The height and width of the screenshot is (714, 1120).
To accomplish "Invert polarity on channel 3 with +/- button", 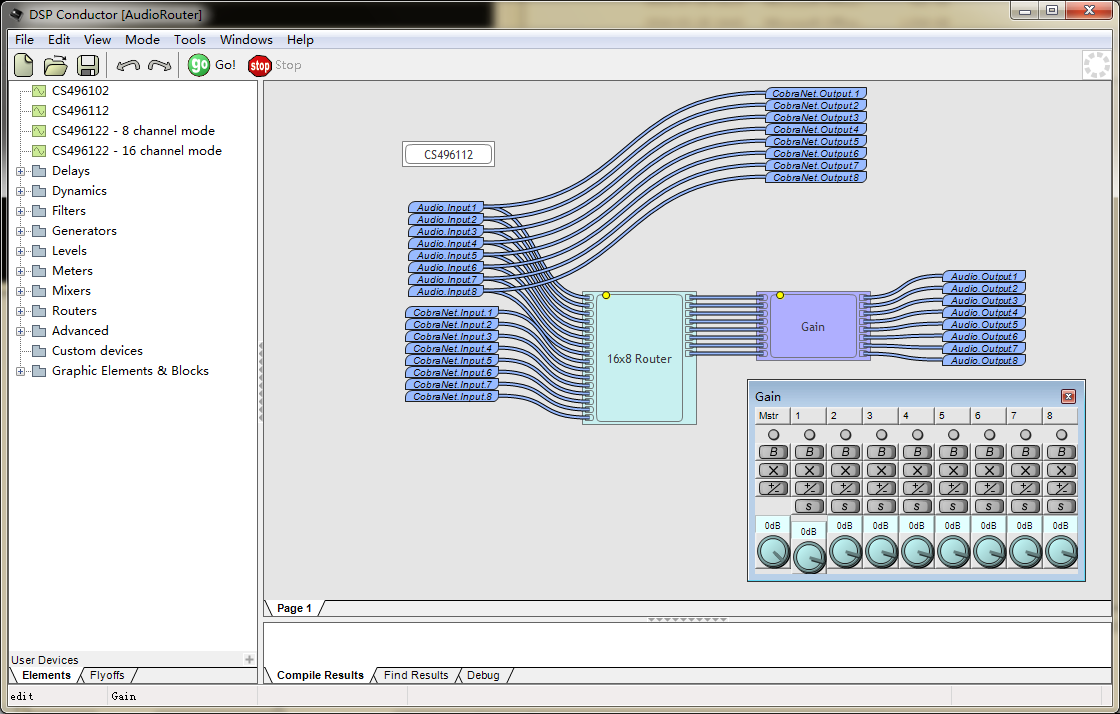I will pos(881,488).
